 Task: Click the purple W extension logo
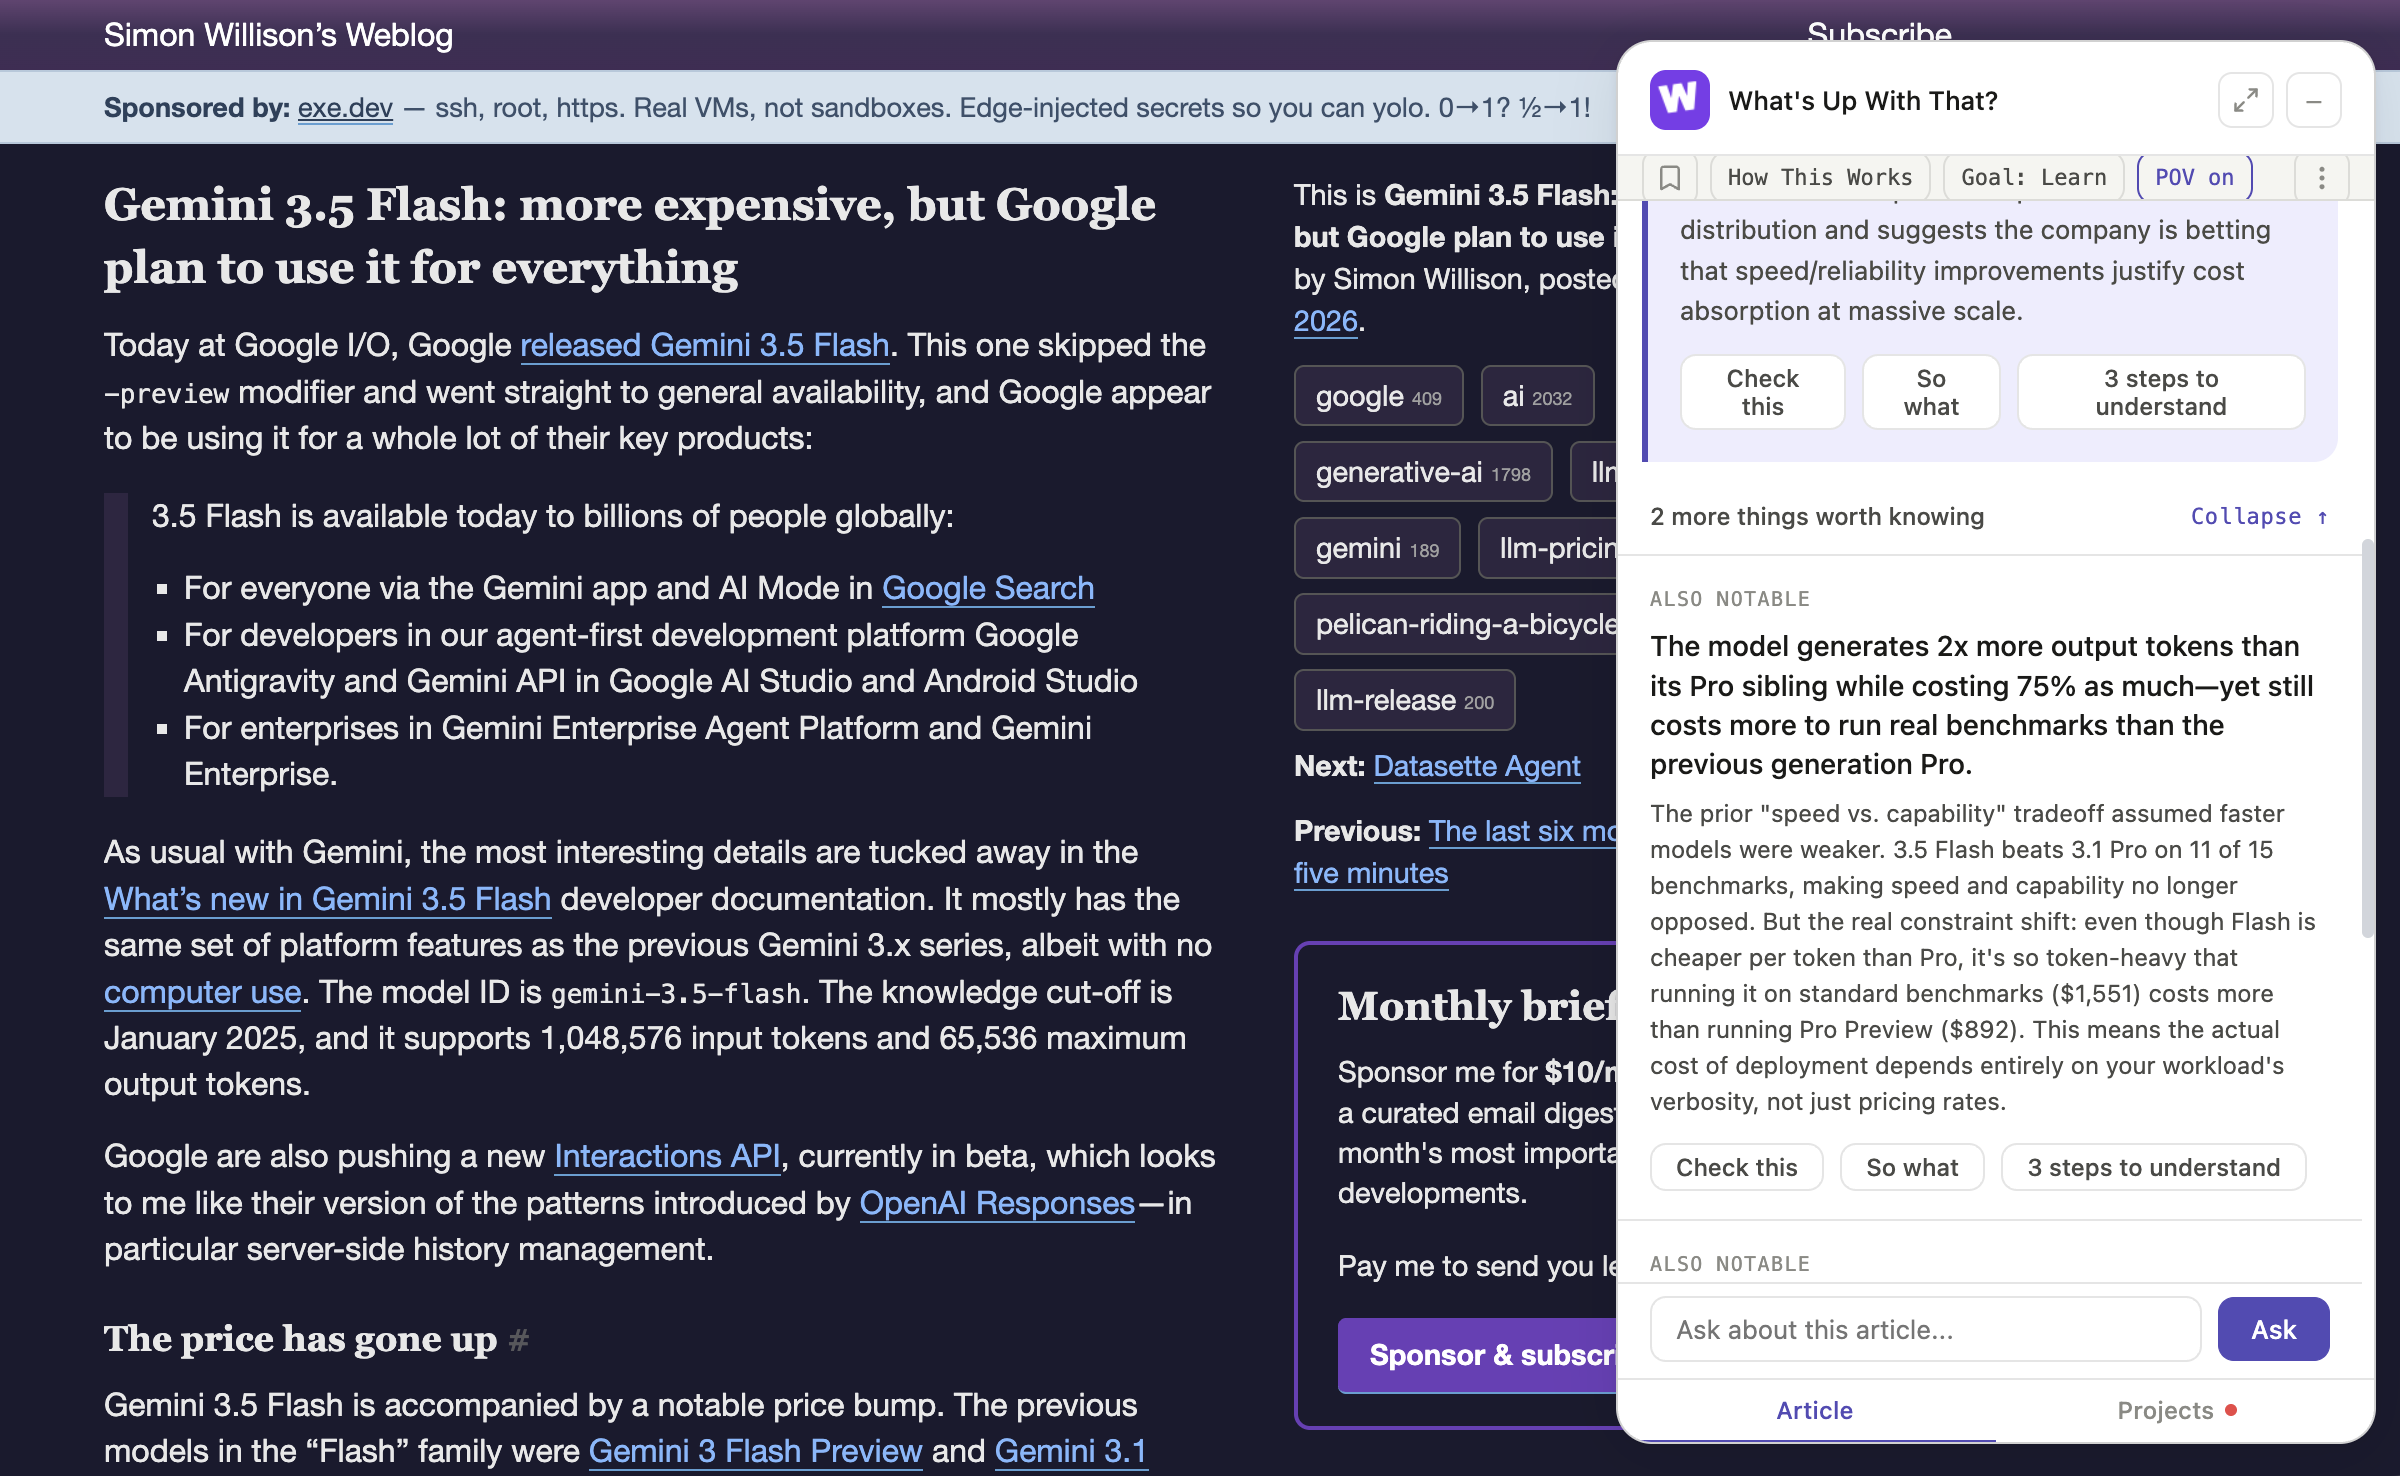pyautogui.click(x=1679, y=100)
